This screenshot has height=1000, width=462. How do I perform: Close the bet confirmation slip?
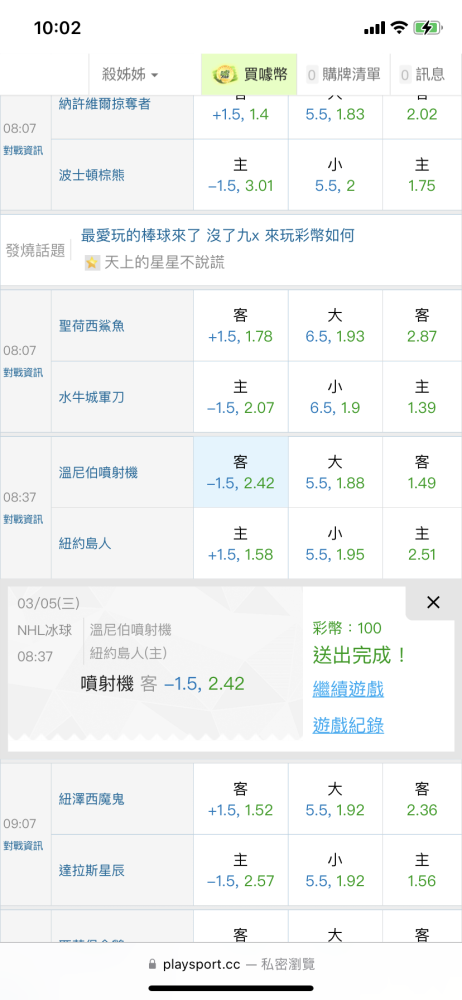pos(433,602)
